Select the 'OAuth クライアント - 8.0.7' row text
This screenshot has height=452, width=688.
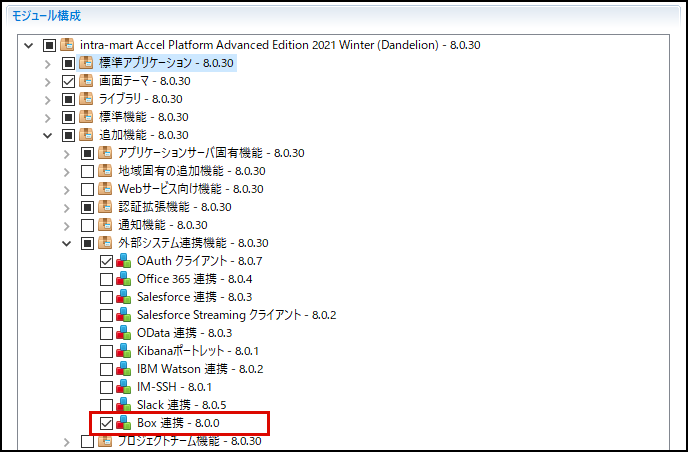[199, 261]
